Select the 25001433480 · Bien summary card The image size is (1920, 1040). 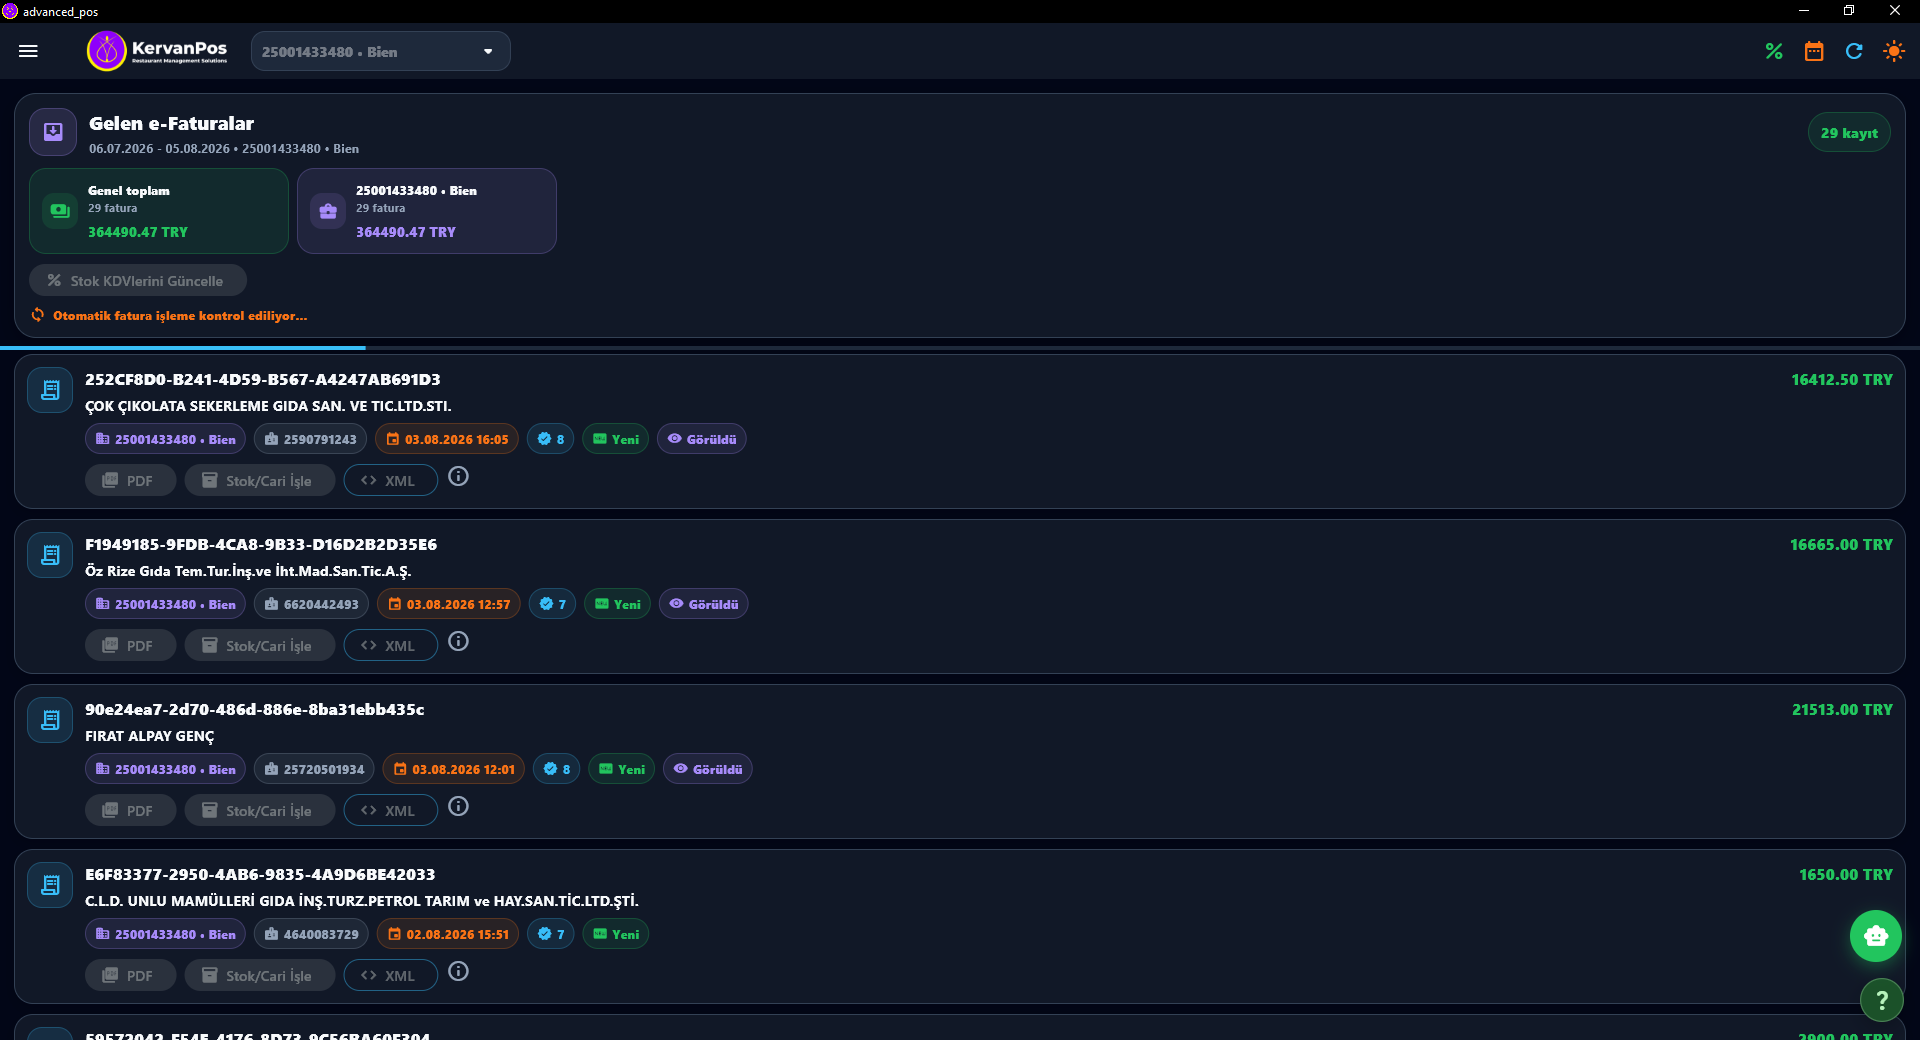pos(427,211)
